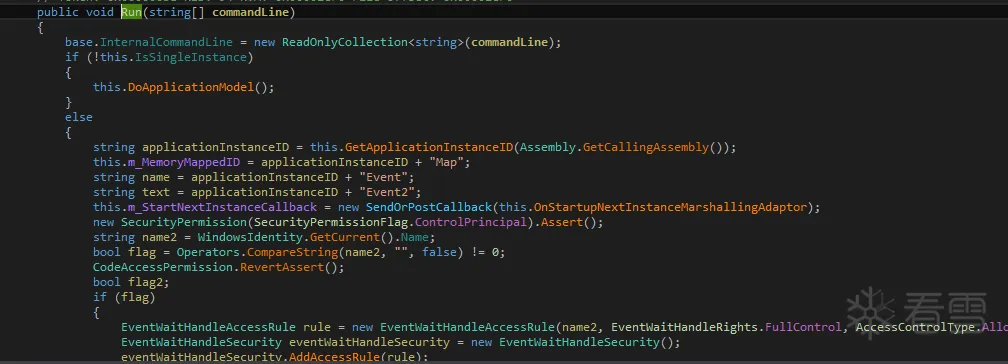
Task: Click the commandLine parameter in Run's signature
Action: pyautogui.click(x=251, y=12)
